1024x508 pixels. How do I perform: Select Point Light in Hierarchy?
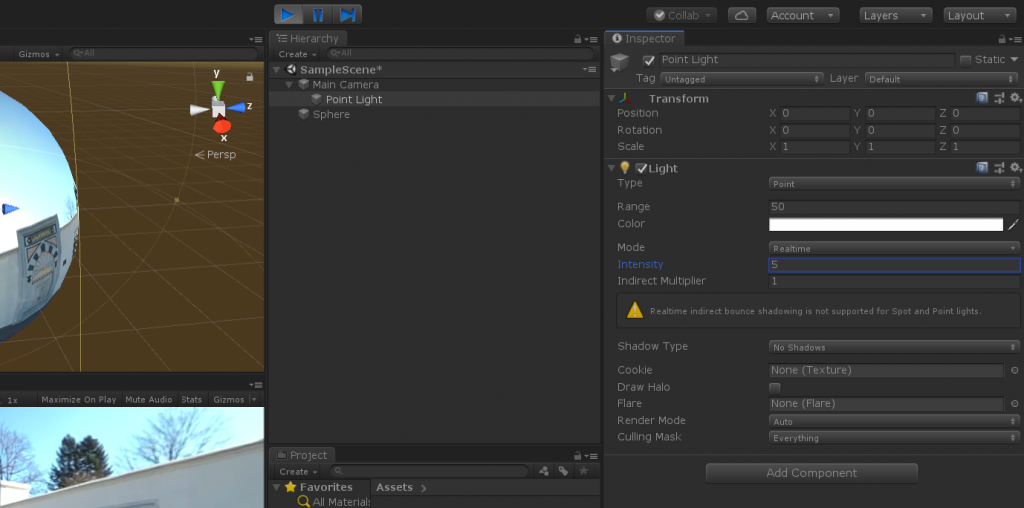(354, 99)
